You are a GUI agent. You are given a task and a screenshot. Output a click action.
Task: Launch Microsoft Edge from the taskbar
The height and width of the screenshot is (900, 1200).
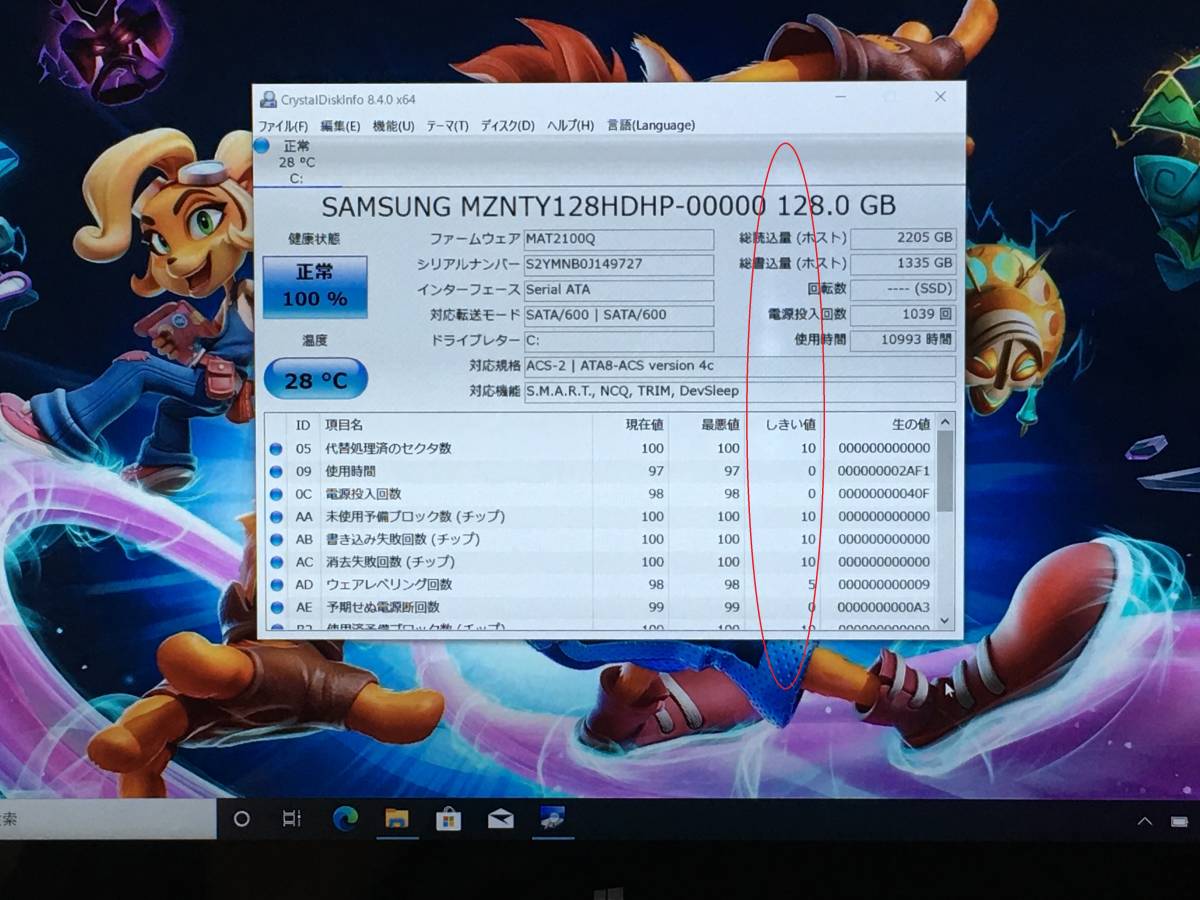point(345,819)
